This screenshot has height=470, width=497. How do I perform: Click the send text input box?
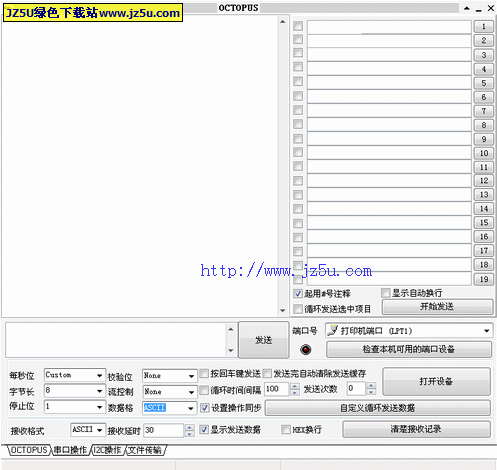coord(116,340)
